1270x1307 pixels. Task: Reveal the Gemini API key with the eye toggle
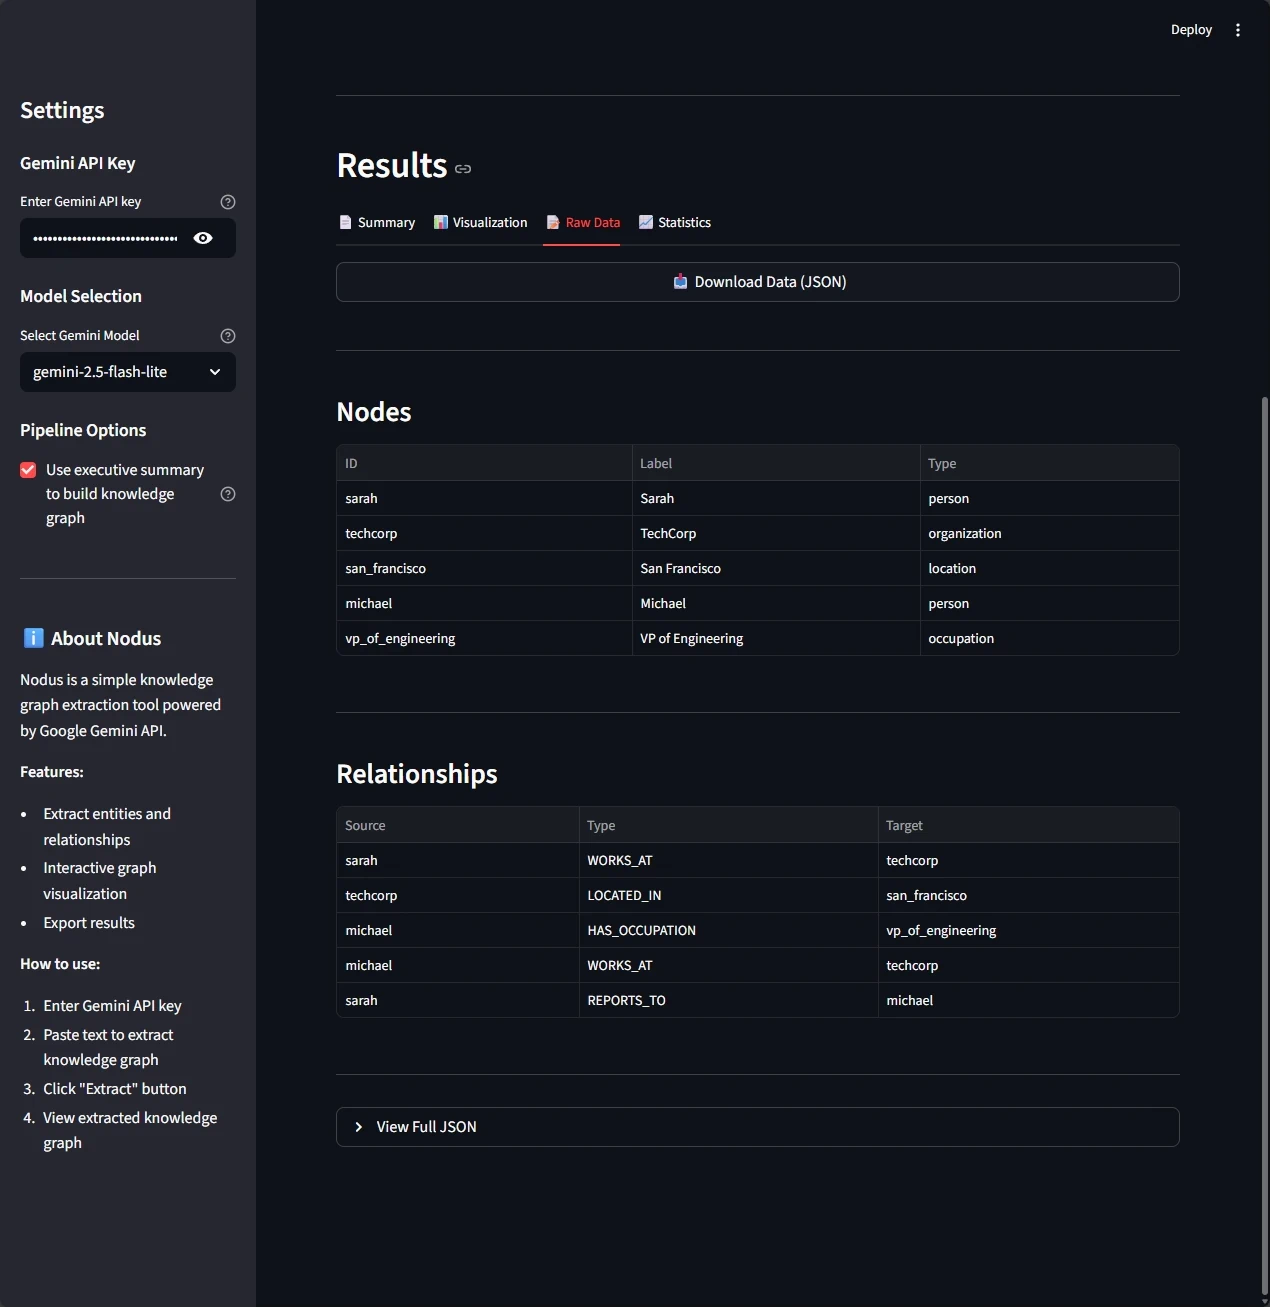203,238
